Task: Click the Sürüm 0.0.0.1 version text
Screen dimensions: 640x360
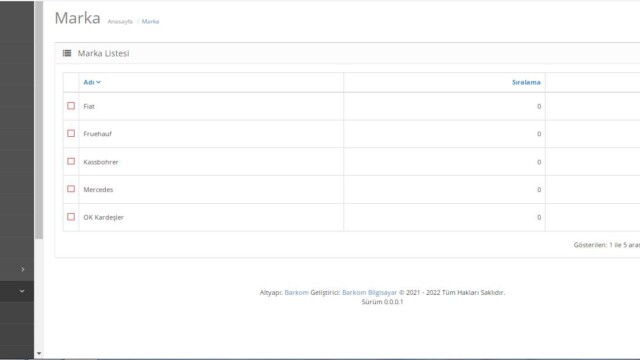Action: (382, 302)
